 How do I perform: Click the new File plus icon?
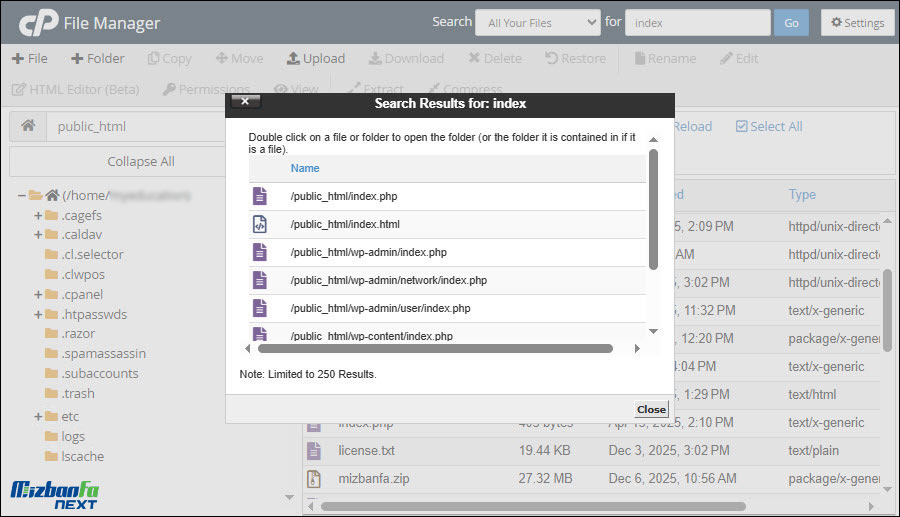17,58
